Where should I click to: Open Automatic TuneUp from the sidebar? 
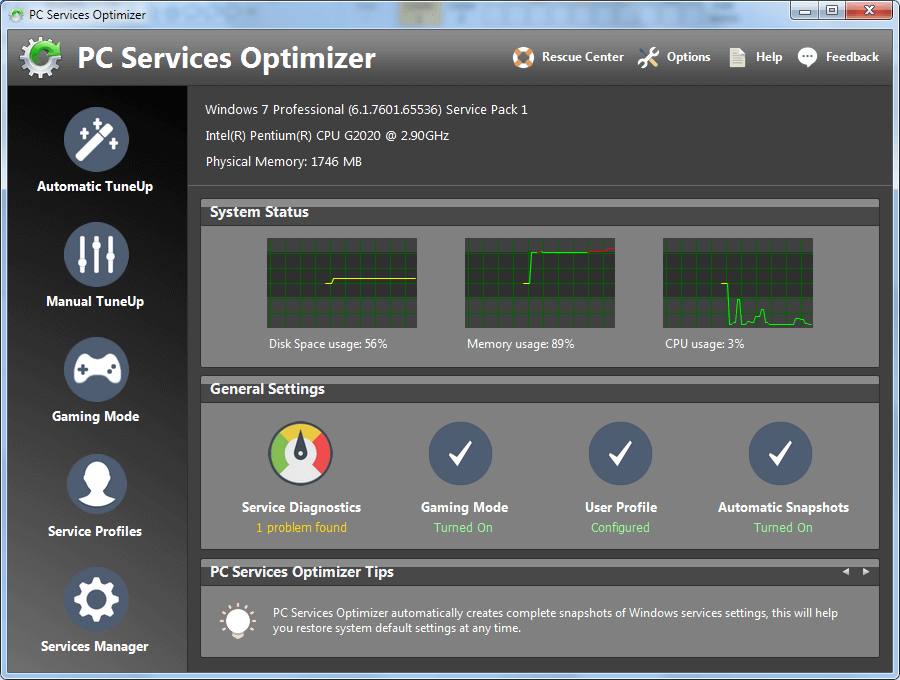tap(95, 150)
